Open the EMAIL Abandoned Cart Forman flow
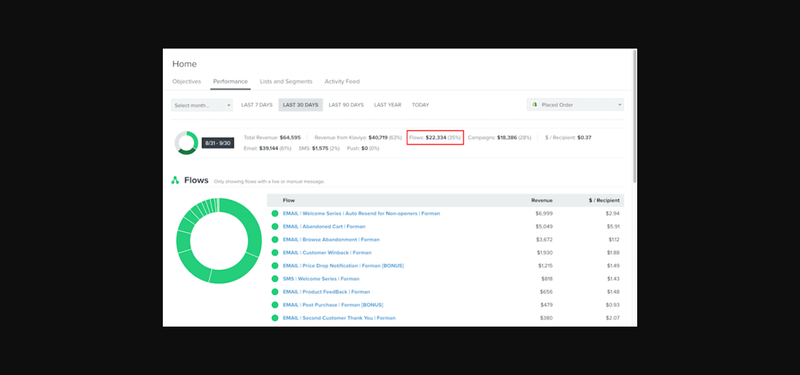Image resolution: width=800 pixels, height=375 pixels. (x=324, y=227)
